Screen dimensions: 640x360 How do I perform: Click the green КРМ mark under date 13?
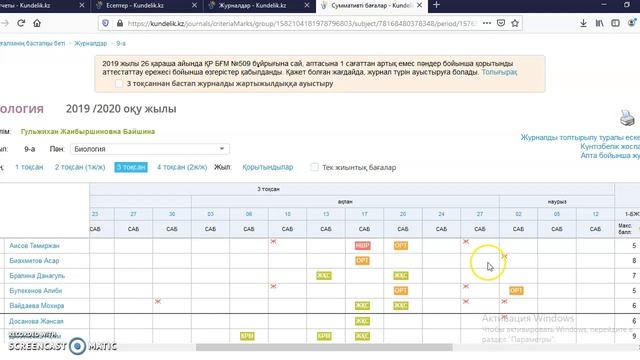324,336
